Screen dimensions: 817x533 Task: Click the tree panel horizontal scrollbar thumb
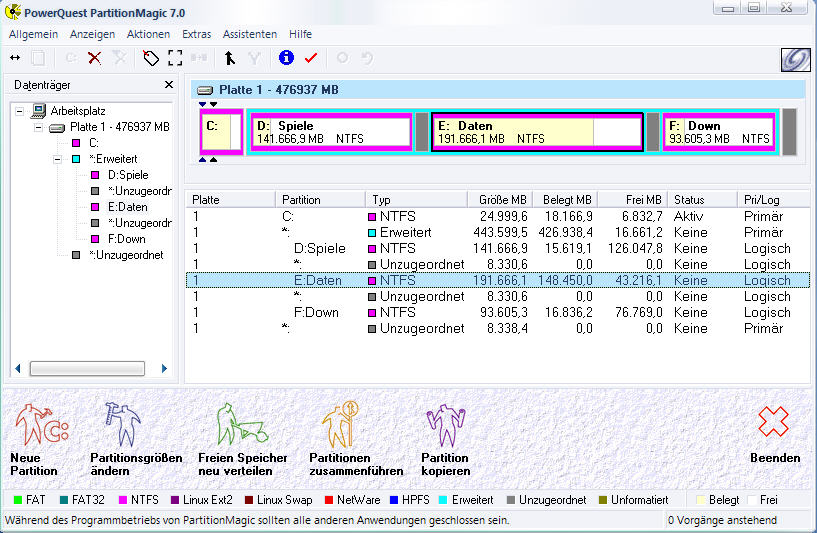click(x=87, y=369)
